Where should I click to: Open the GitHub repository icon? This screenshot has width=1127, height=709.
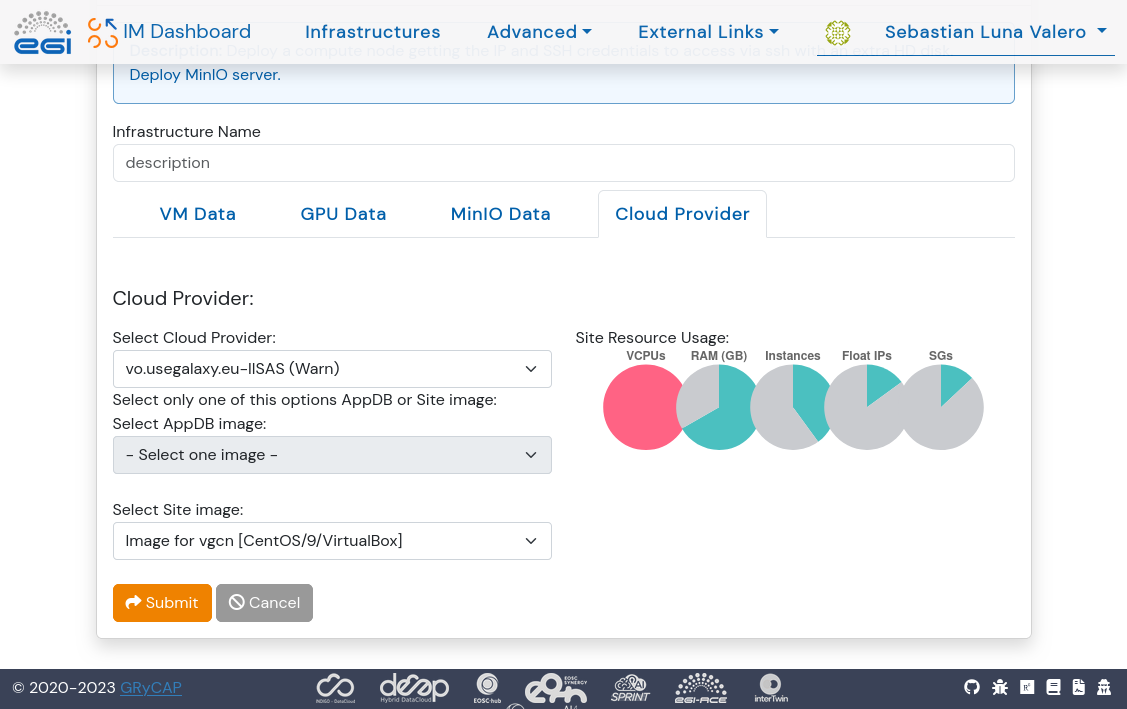click(972, 687)
